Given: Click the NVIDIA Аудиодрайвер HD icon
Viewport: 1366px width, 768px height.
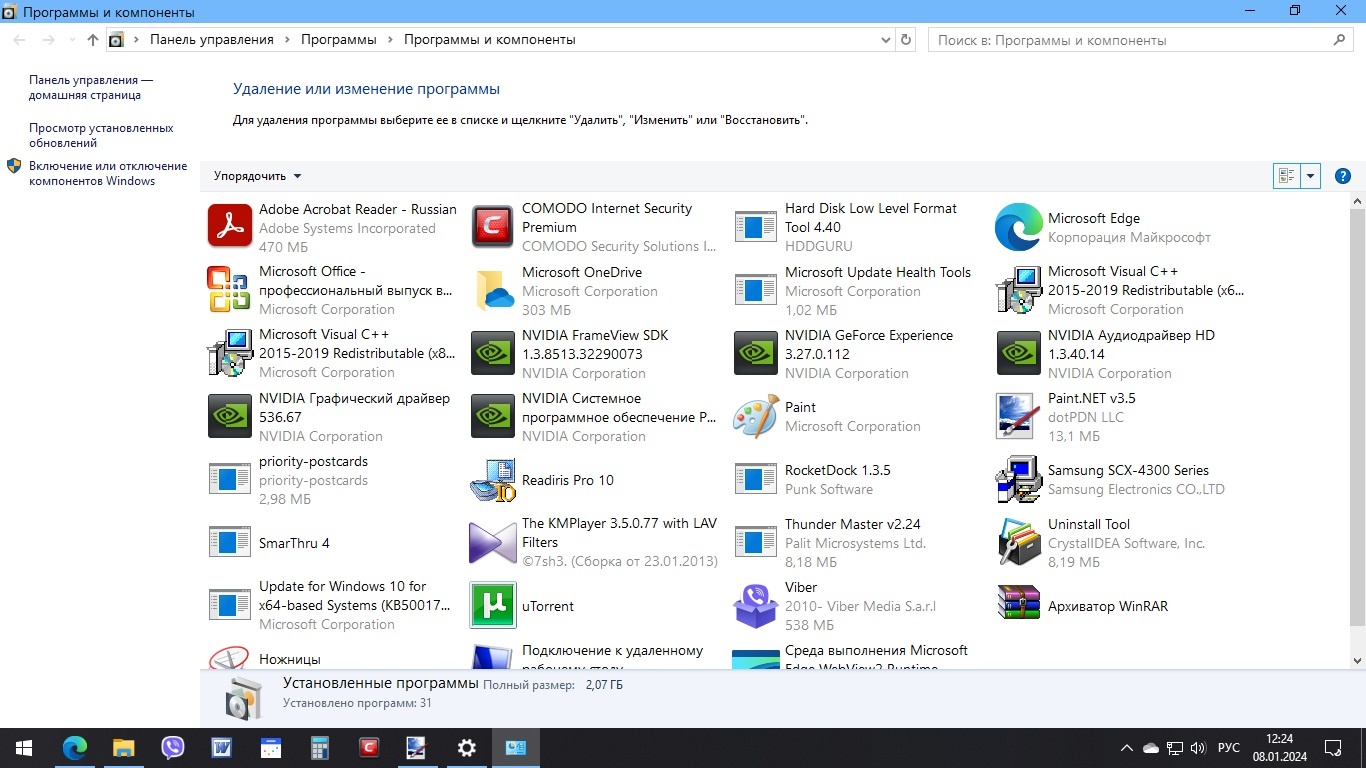Looking at the screenshot, I should pos(1019,353).
